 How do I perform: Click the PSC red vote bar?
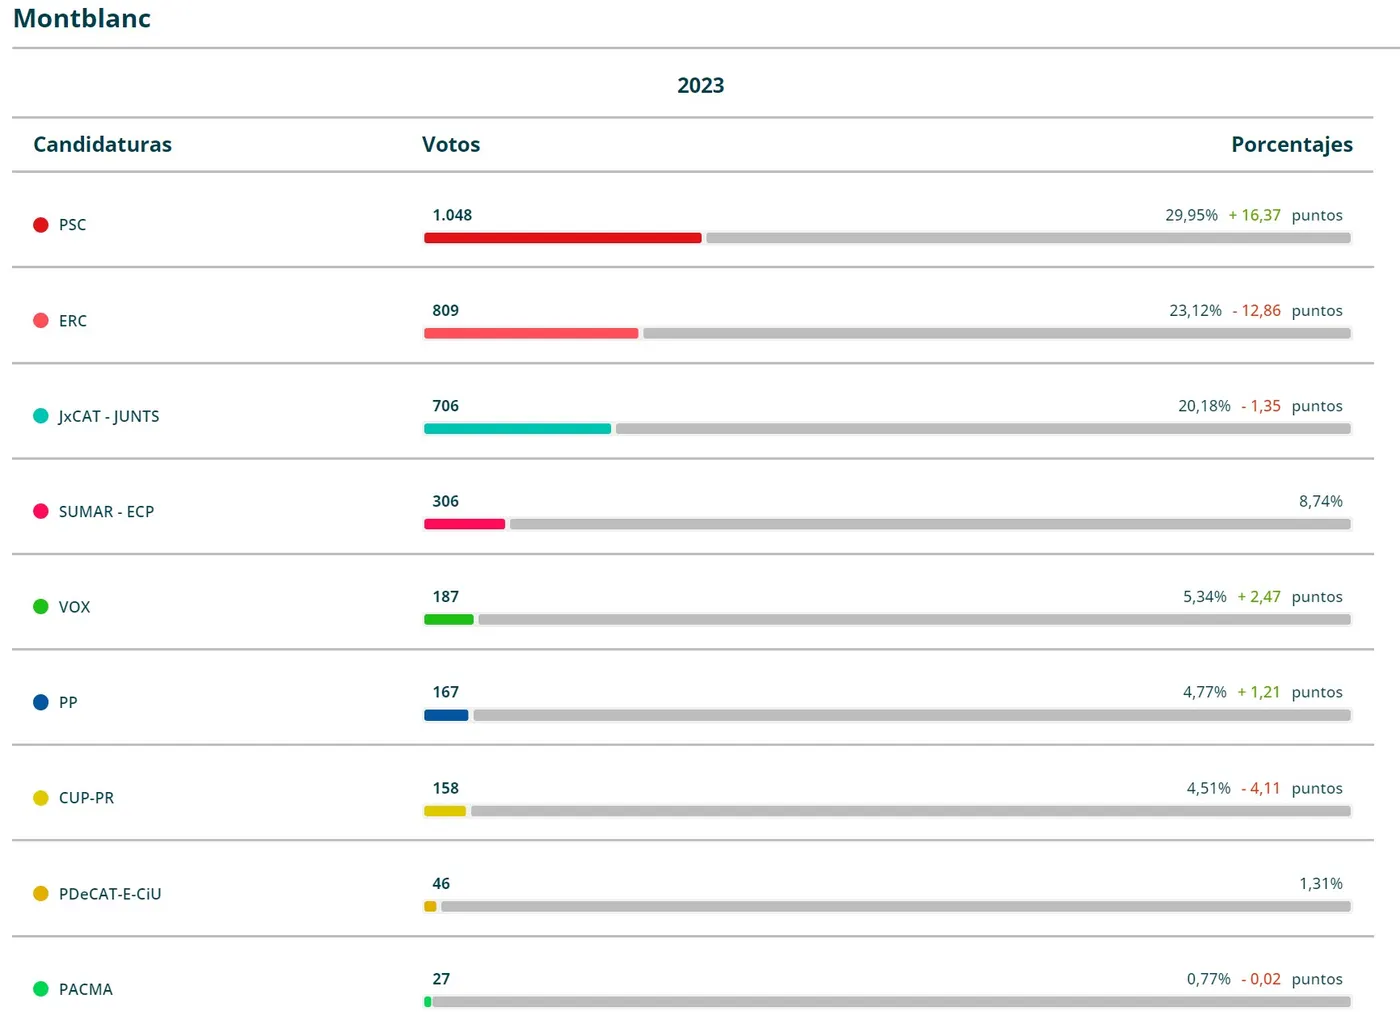click(563, 238)
